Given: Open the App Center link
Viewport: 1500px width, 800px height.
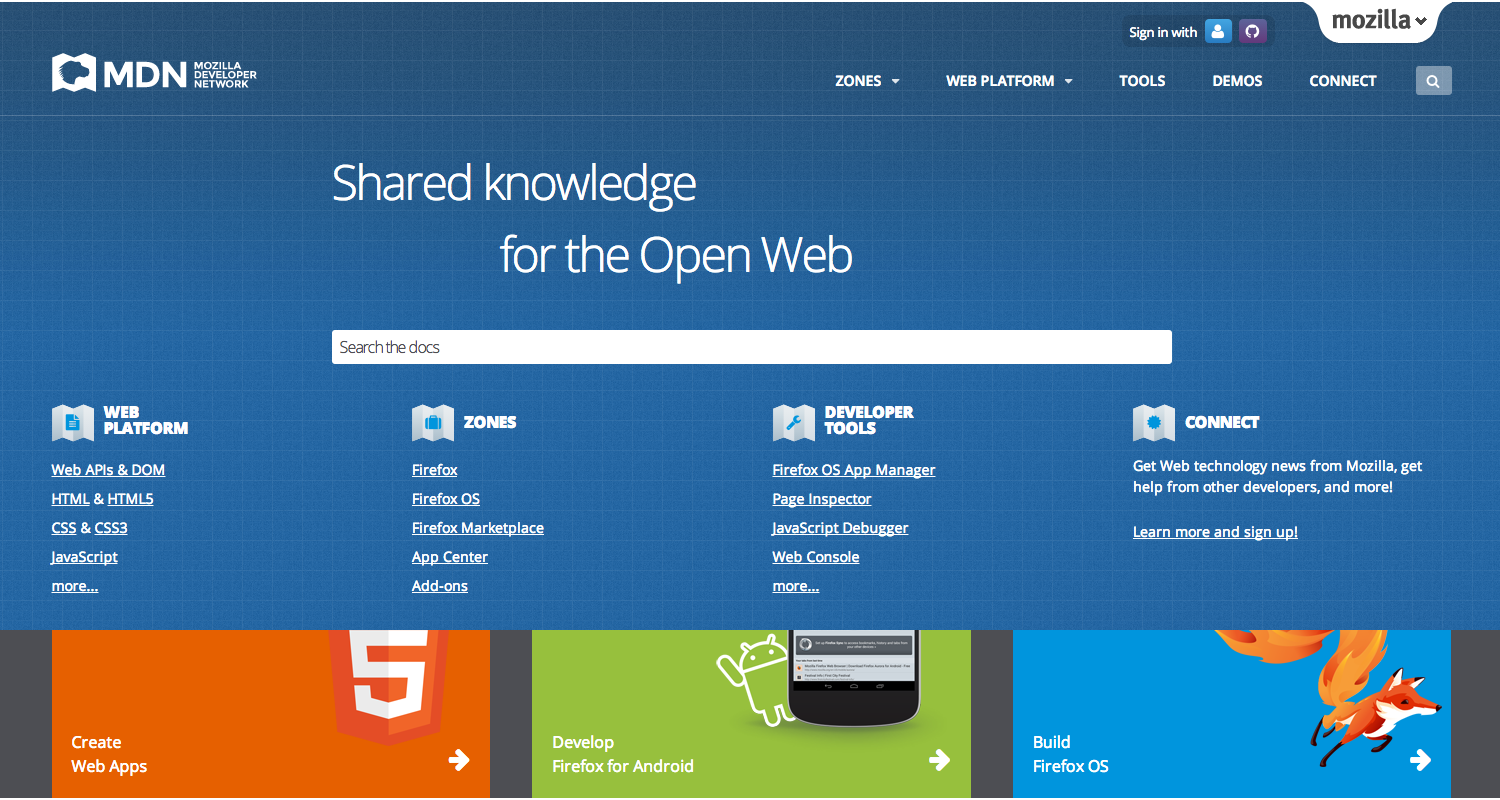Looking at the screenshot, I should pyautogui.click(x=450, y=557).
